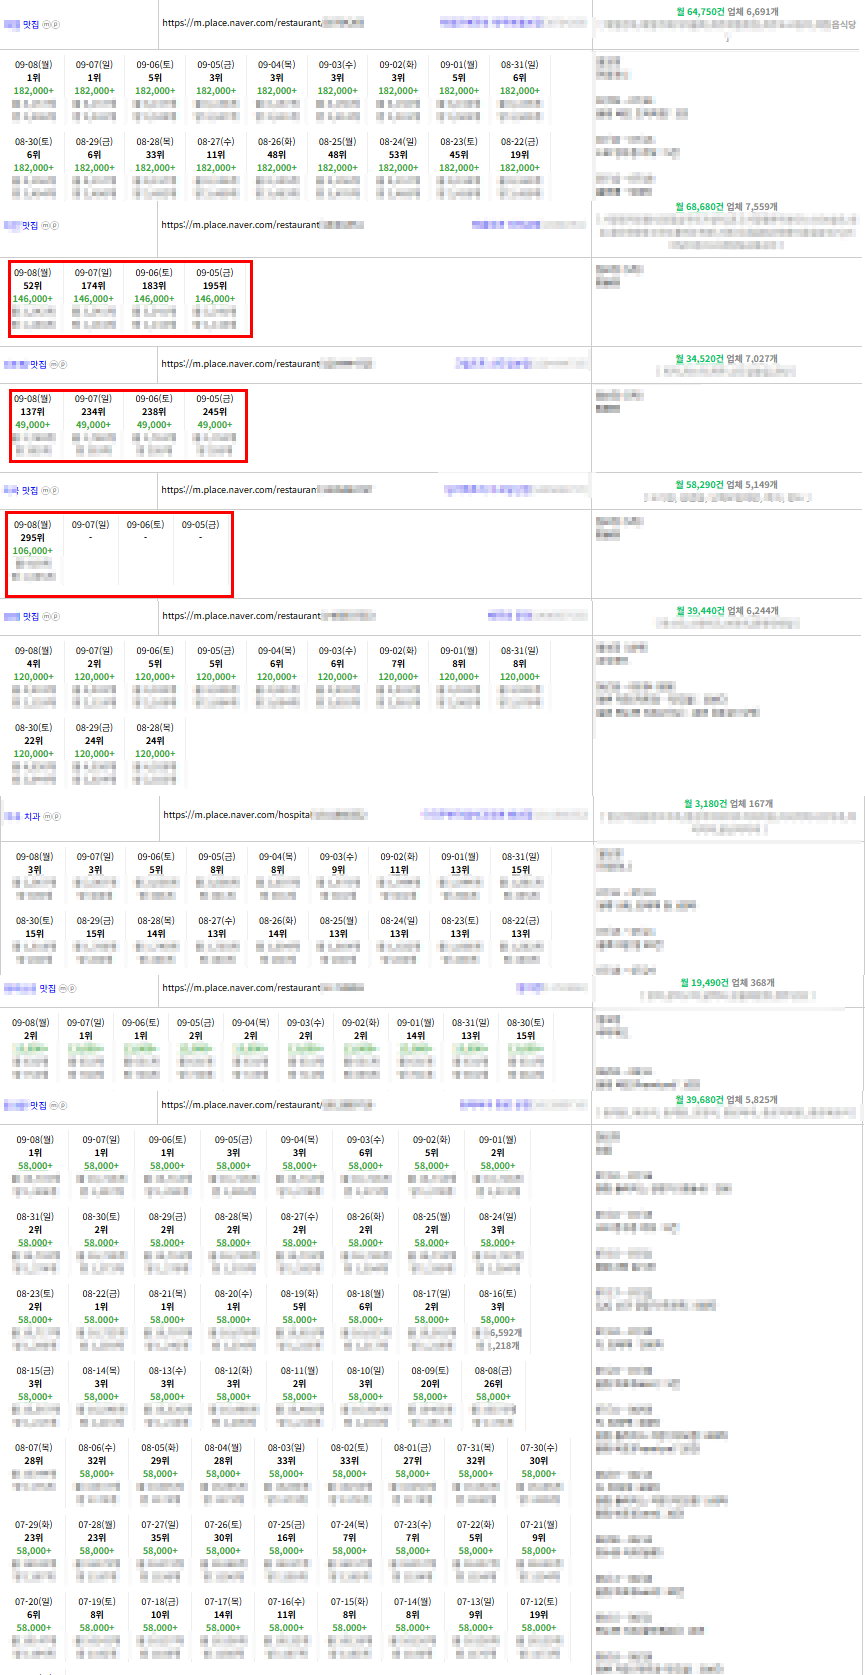Click the 'p' icon beside the 치과 keyword

(55, 817)
